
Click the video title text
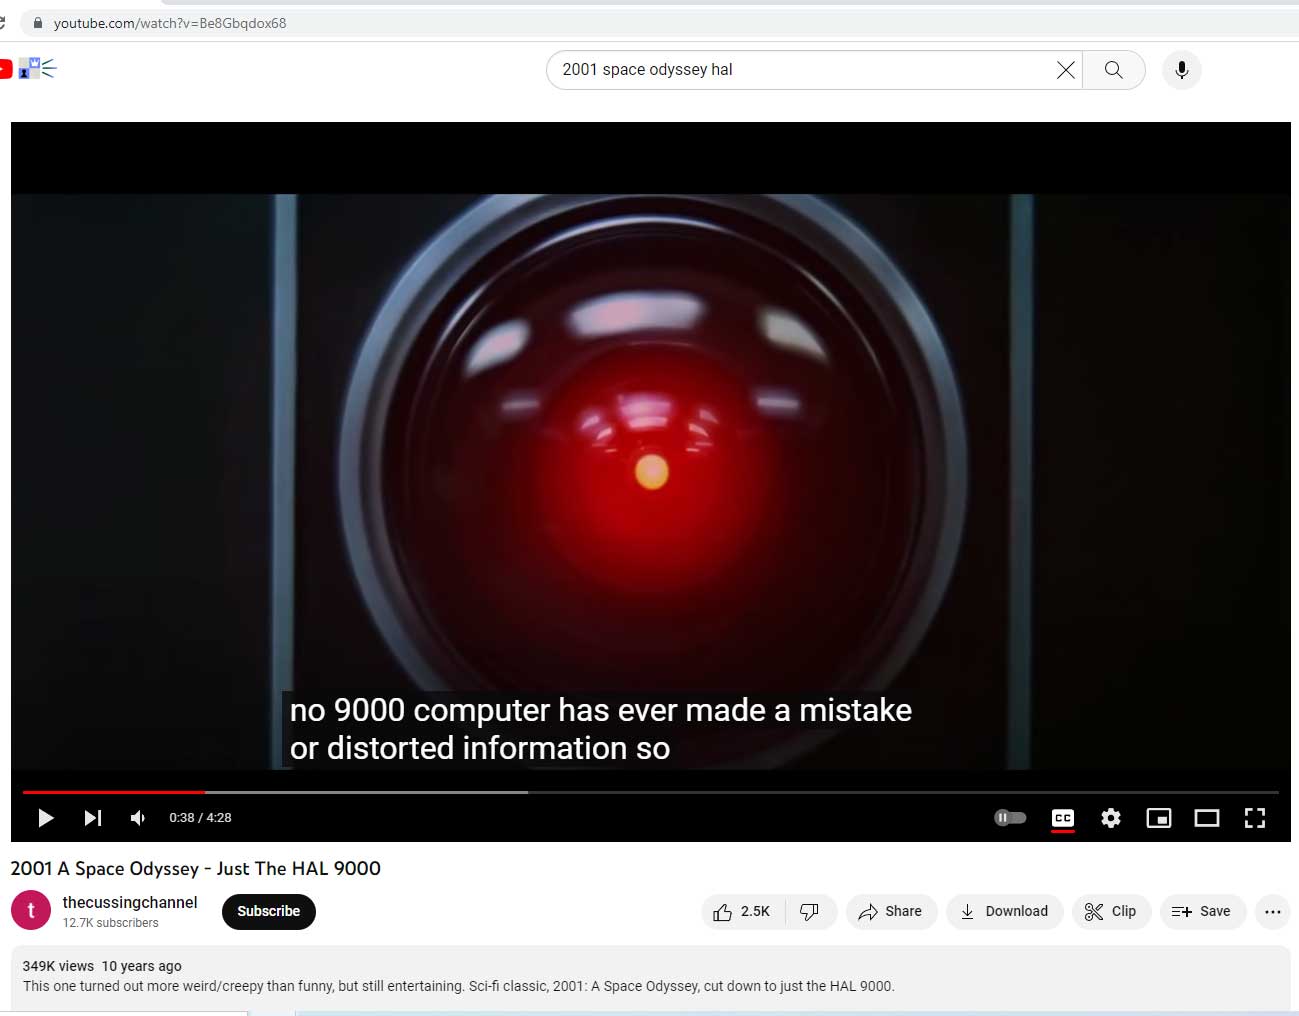(x=196, y=868)
